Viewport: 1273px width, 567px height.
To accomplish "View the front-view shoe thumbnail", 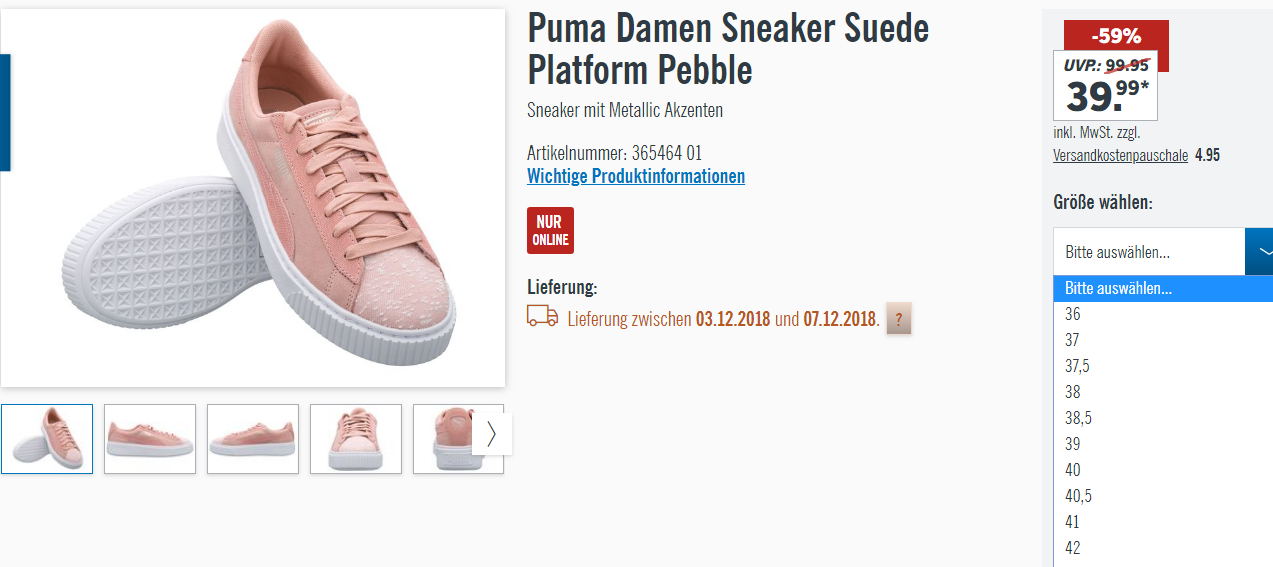I will tap(356, 439).
